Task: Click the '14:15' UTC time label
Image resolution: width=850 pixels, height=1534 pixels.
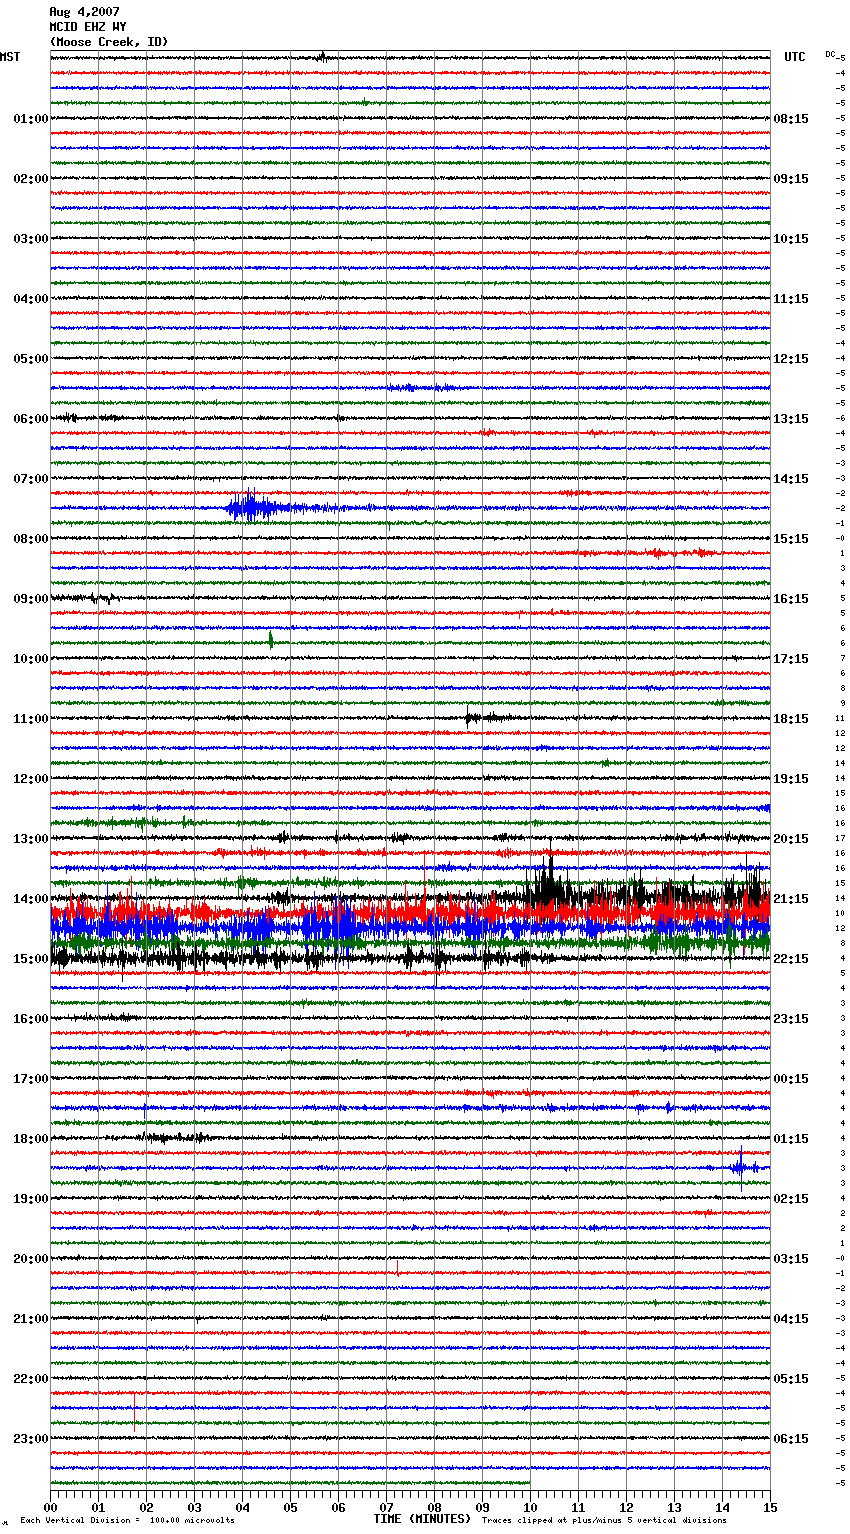Action: 791,479
